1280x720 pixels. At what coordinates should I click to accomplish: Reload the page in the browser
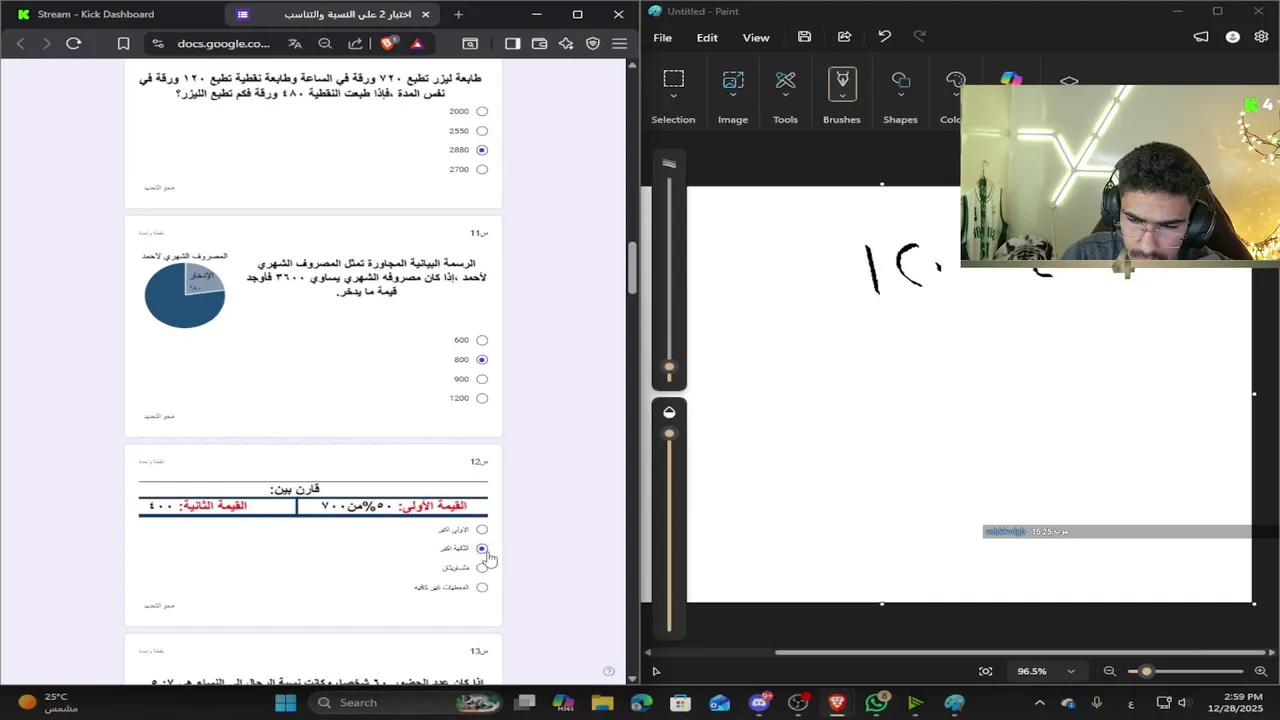(x=73, y=43)
